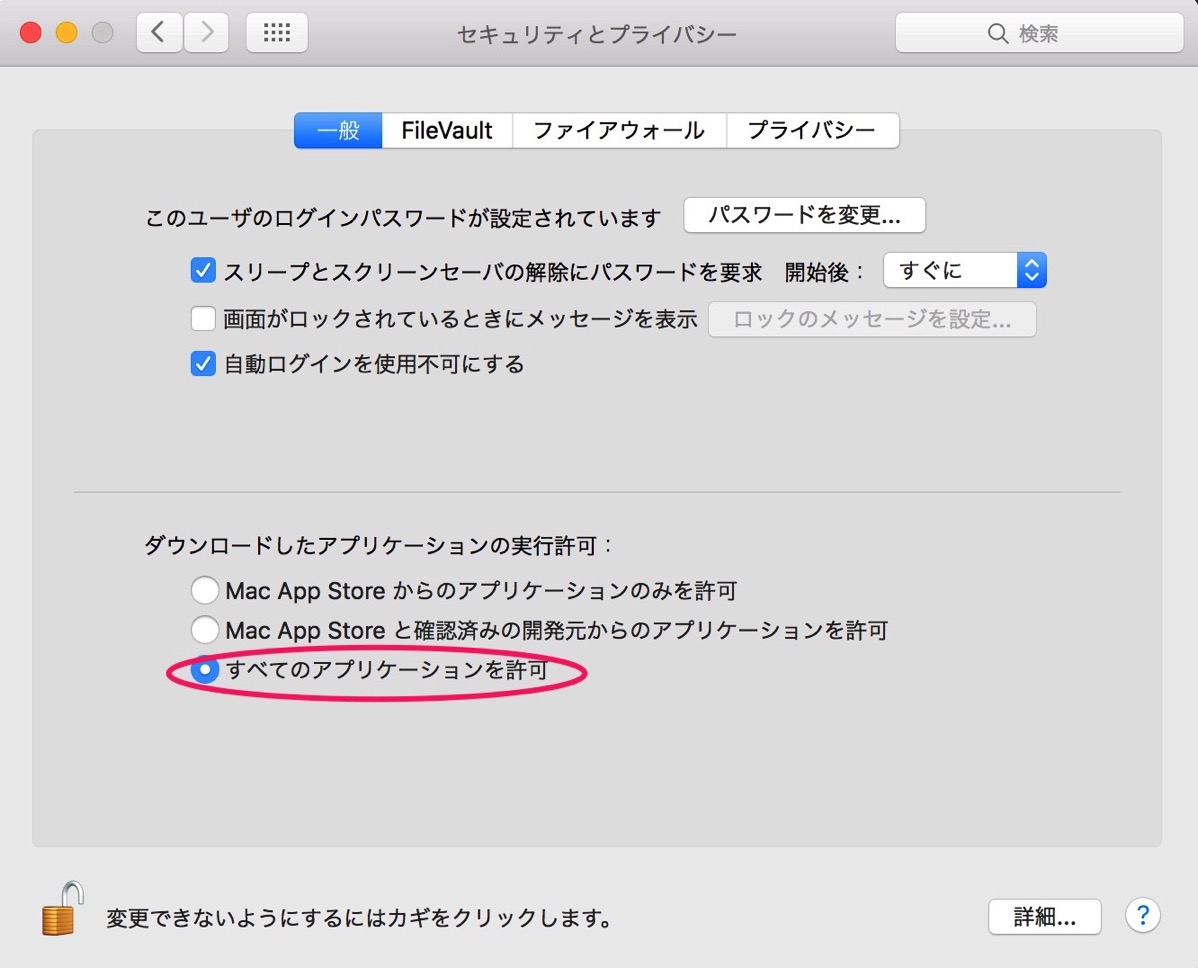The image size is (1198, 968).
Task: Click text 変更できないようにするにはカギをクリックします
Action: point(359,918)
